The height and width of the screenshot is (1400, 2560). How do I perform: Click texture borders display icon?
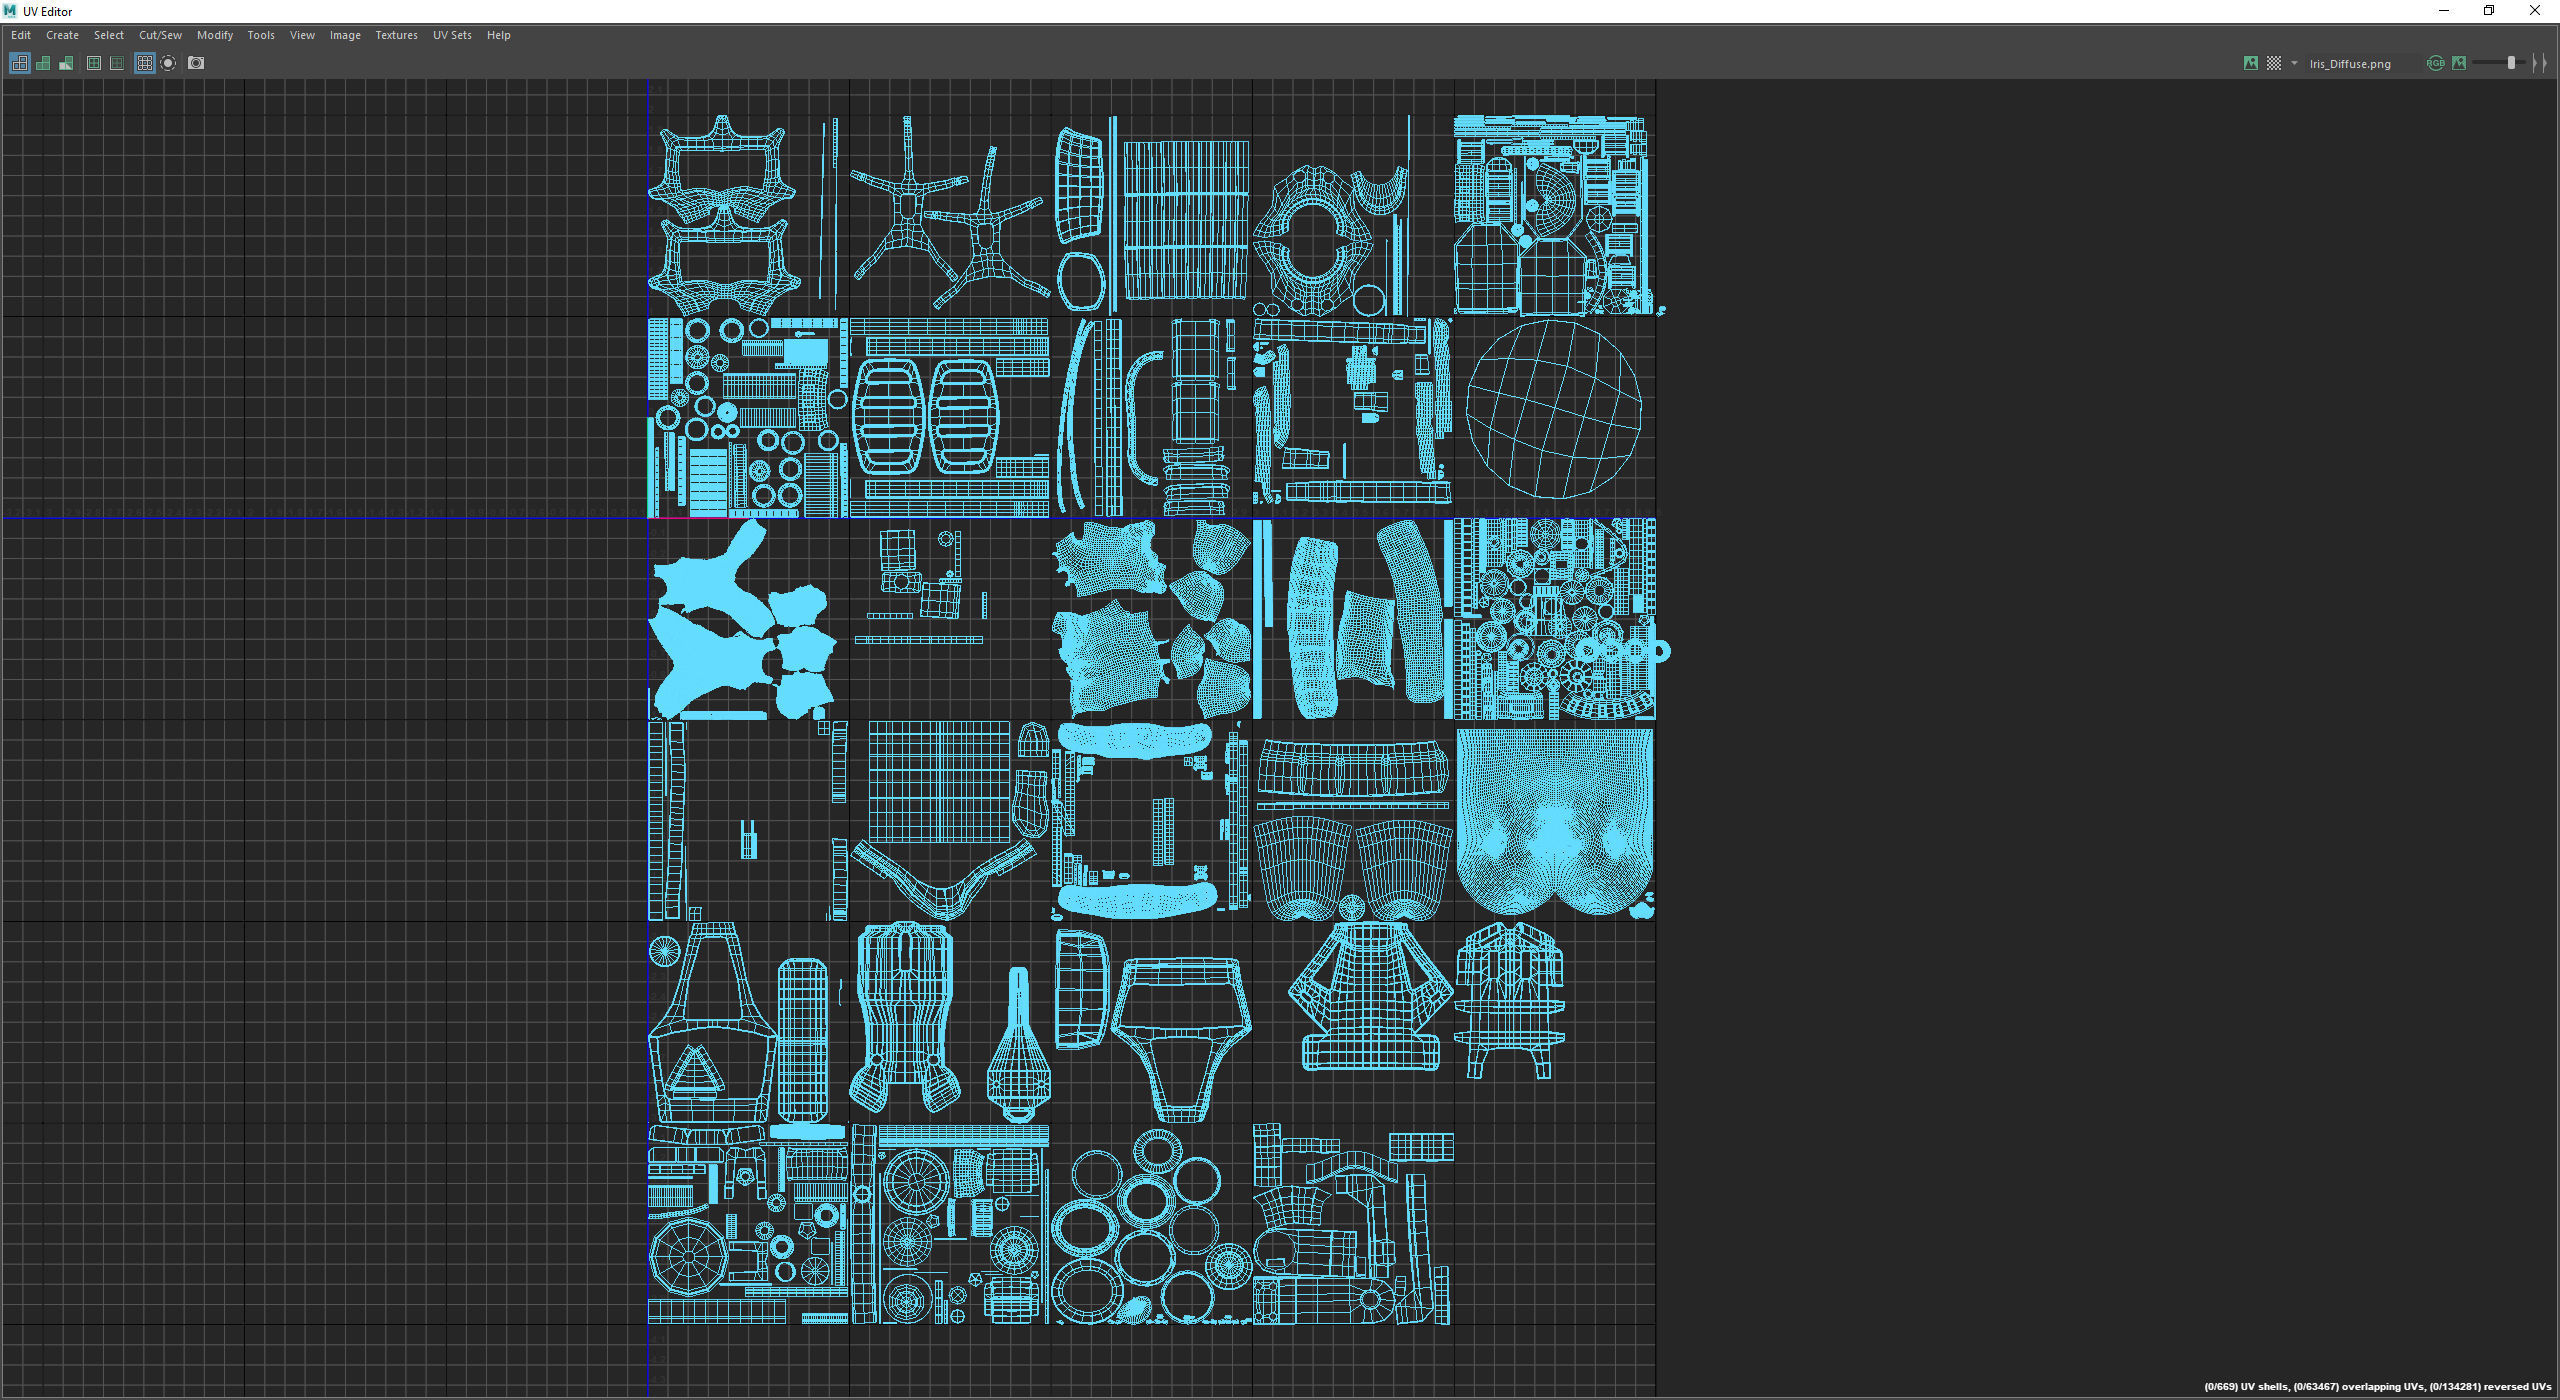[94, 63]
